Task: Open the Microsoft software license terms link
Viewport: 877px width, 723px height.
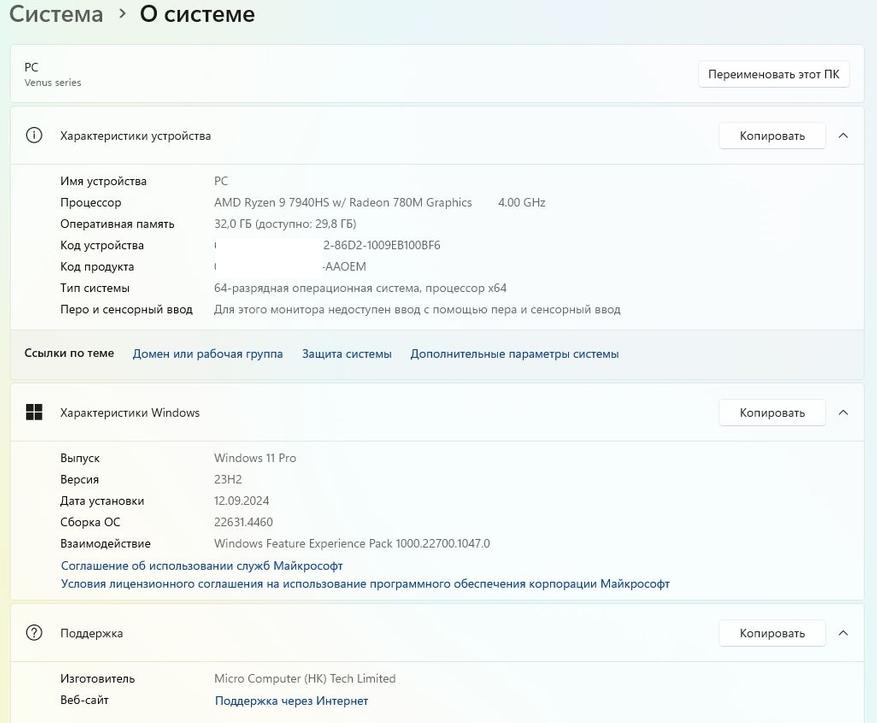Action: point(365,583)
